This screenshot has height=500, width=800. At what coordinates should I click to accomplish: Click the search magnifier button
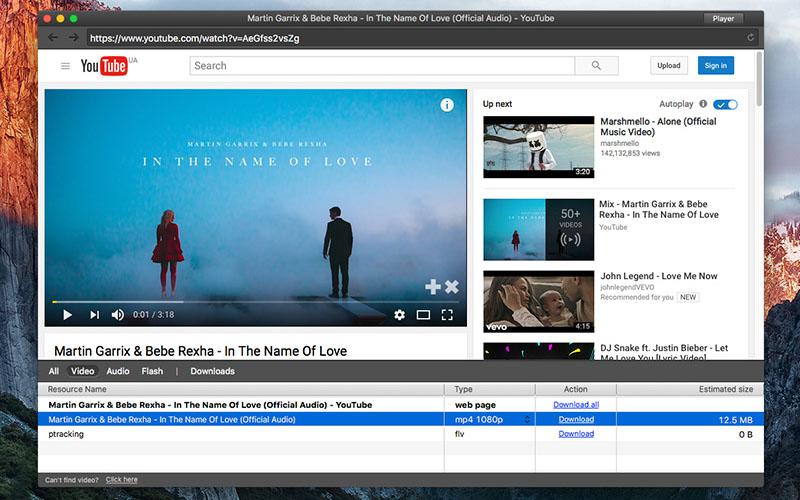(596, 66)
